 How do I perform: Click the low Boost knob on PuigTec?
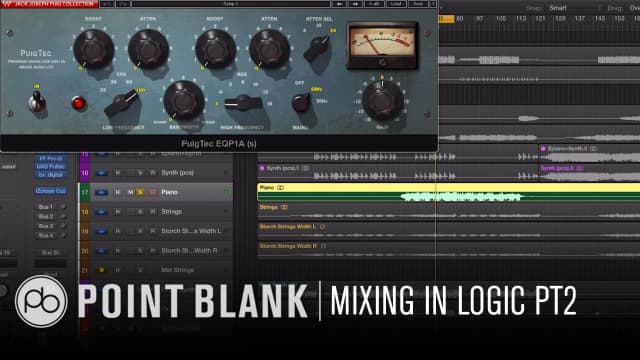93,49
